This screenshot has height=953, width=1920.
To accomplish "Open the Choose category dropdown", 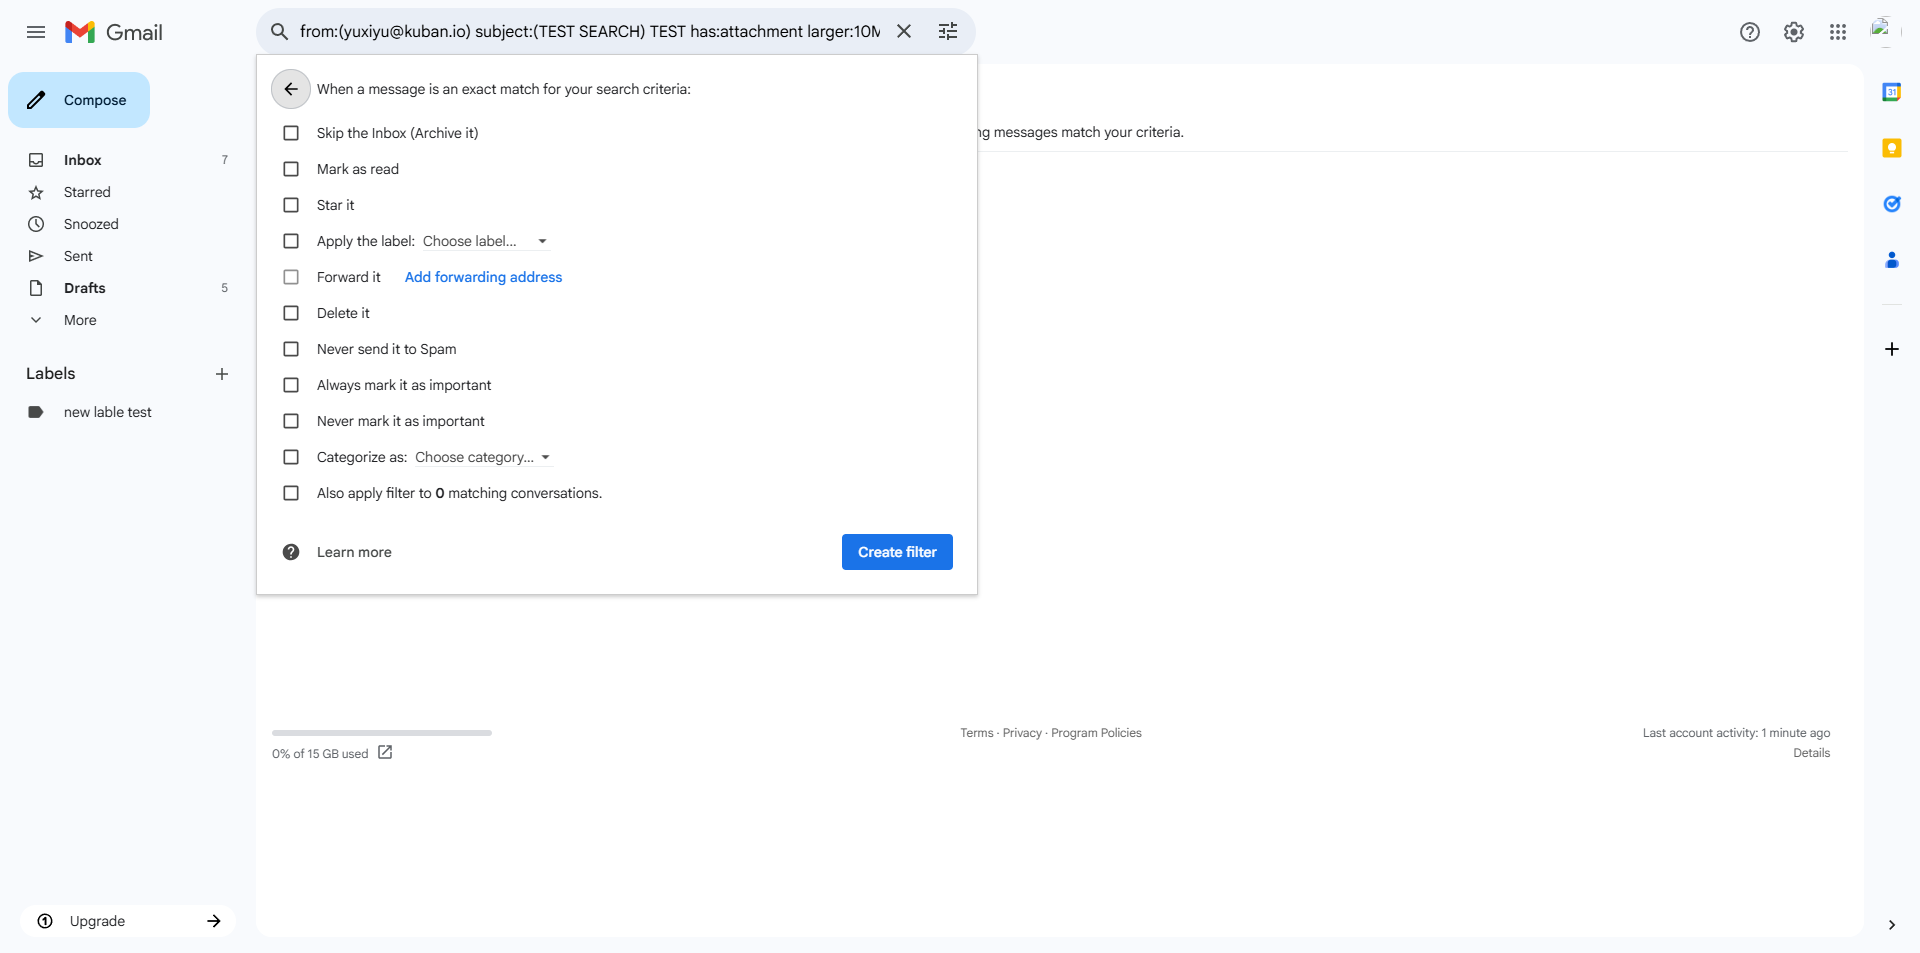I will [483, 457].
